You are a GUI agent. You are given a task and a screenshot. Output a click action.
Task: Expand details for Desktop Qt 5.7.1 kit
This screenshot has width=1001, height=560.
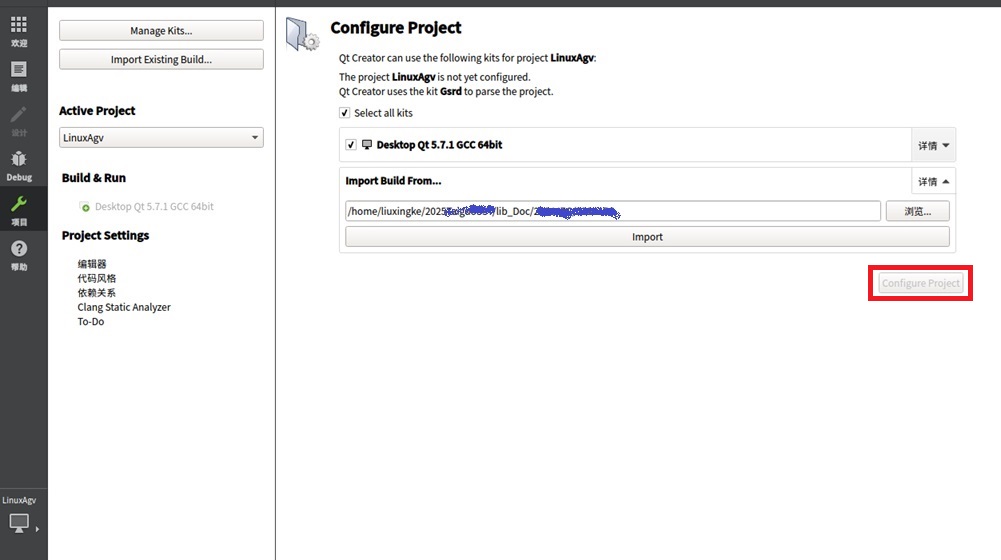[933, 146]
